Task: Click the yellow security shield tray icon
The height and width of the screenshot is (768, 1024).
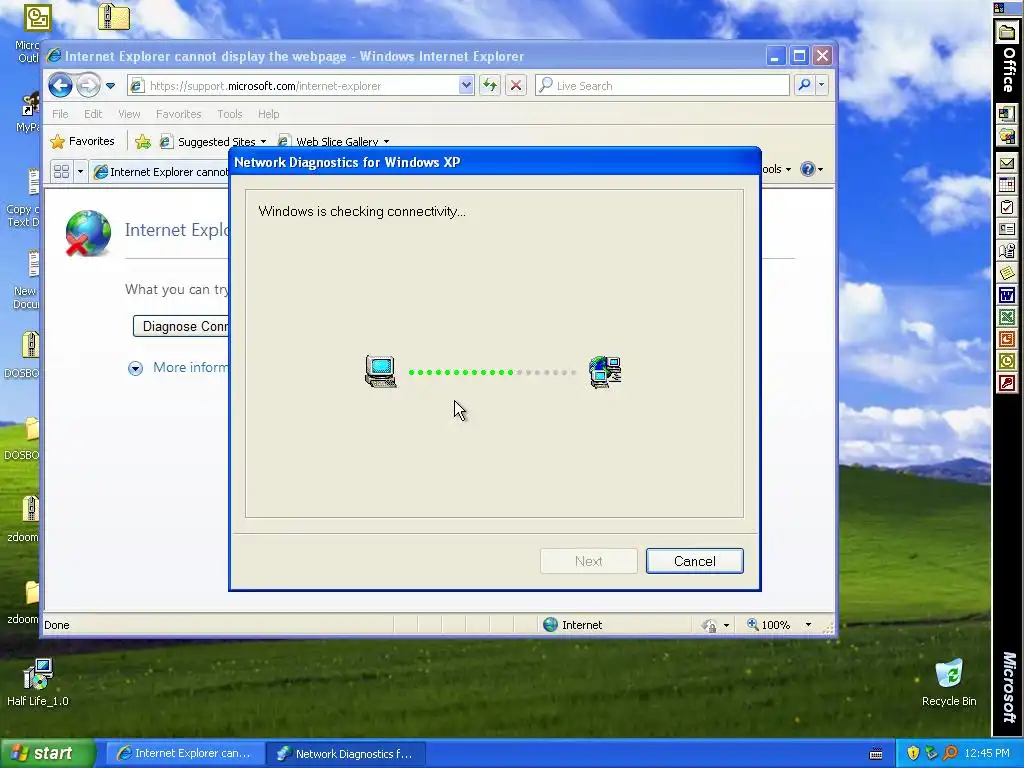Action: 913,753
